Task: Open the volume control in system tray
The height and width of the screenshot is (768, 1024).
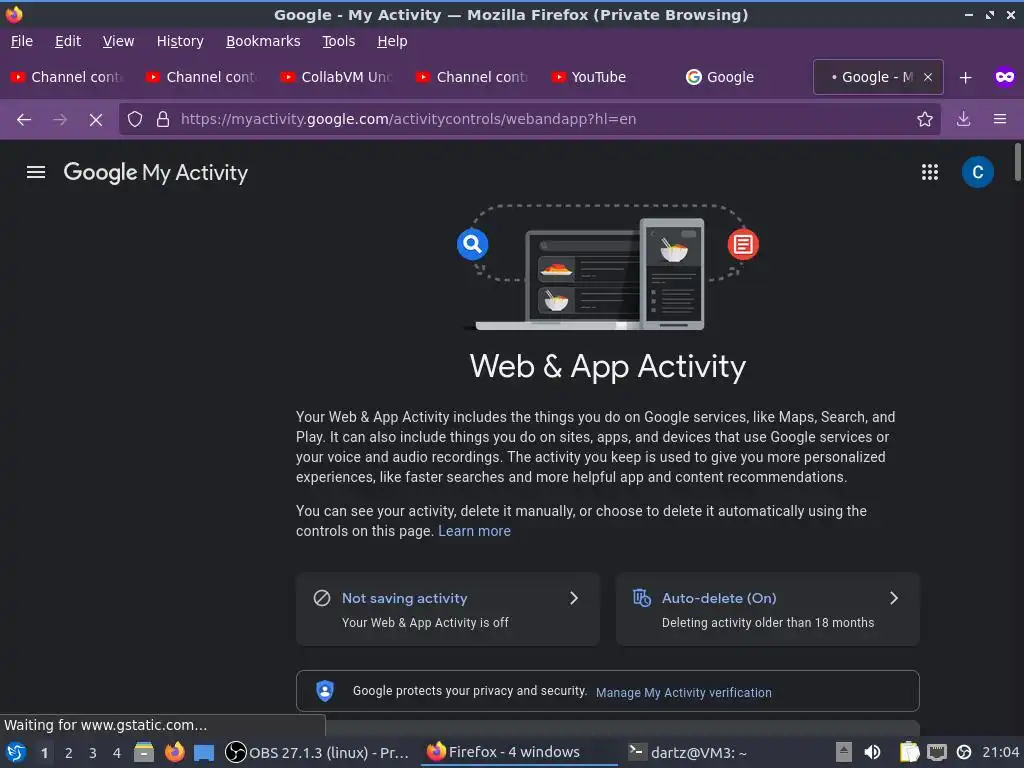Action: click(x=872, y=752)
